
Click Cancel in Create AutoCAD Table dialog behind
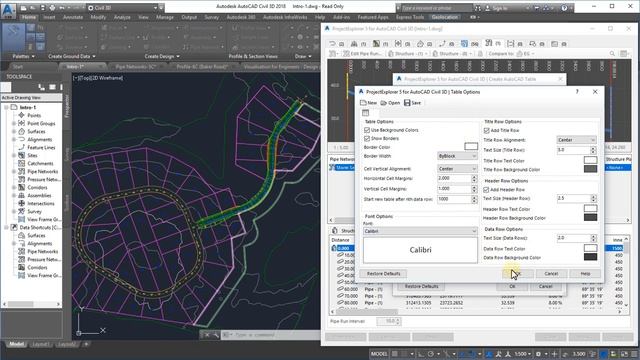click(x=545, y=286)
